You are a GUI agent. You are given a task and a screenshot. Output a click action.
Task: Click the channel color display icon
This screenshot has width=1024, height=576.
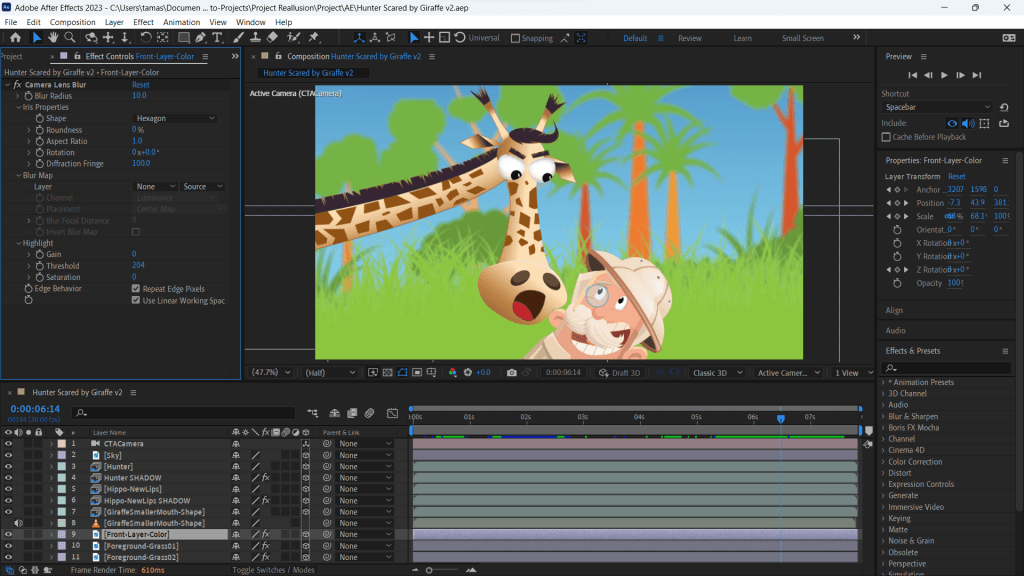coord(453,373)
